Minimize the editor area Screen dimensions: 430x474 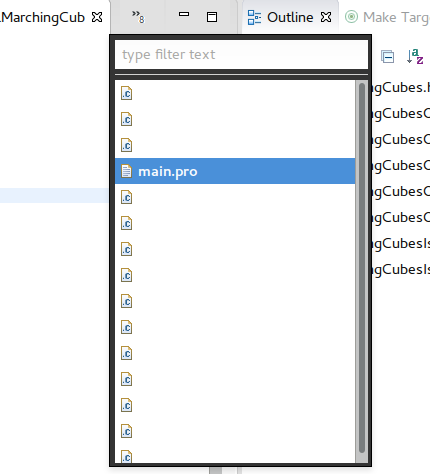pyautogui.click(x=184, y=15)
